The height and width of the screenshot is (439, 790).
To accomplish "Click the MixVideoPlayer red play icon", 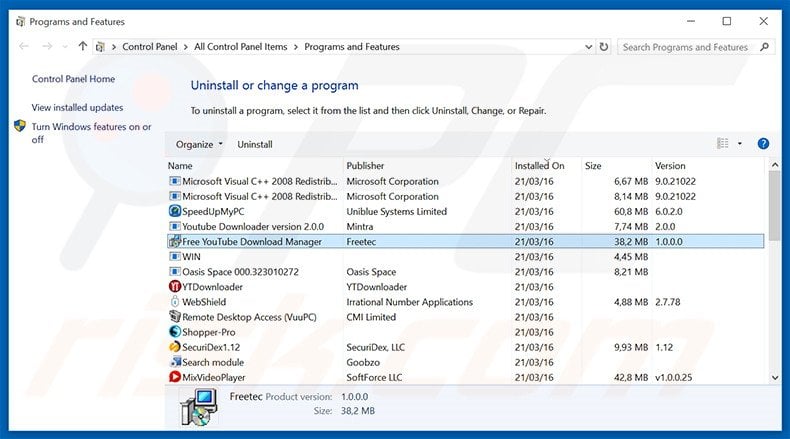I will click(x=174, y=377).
